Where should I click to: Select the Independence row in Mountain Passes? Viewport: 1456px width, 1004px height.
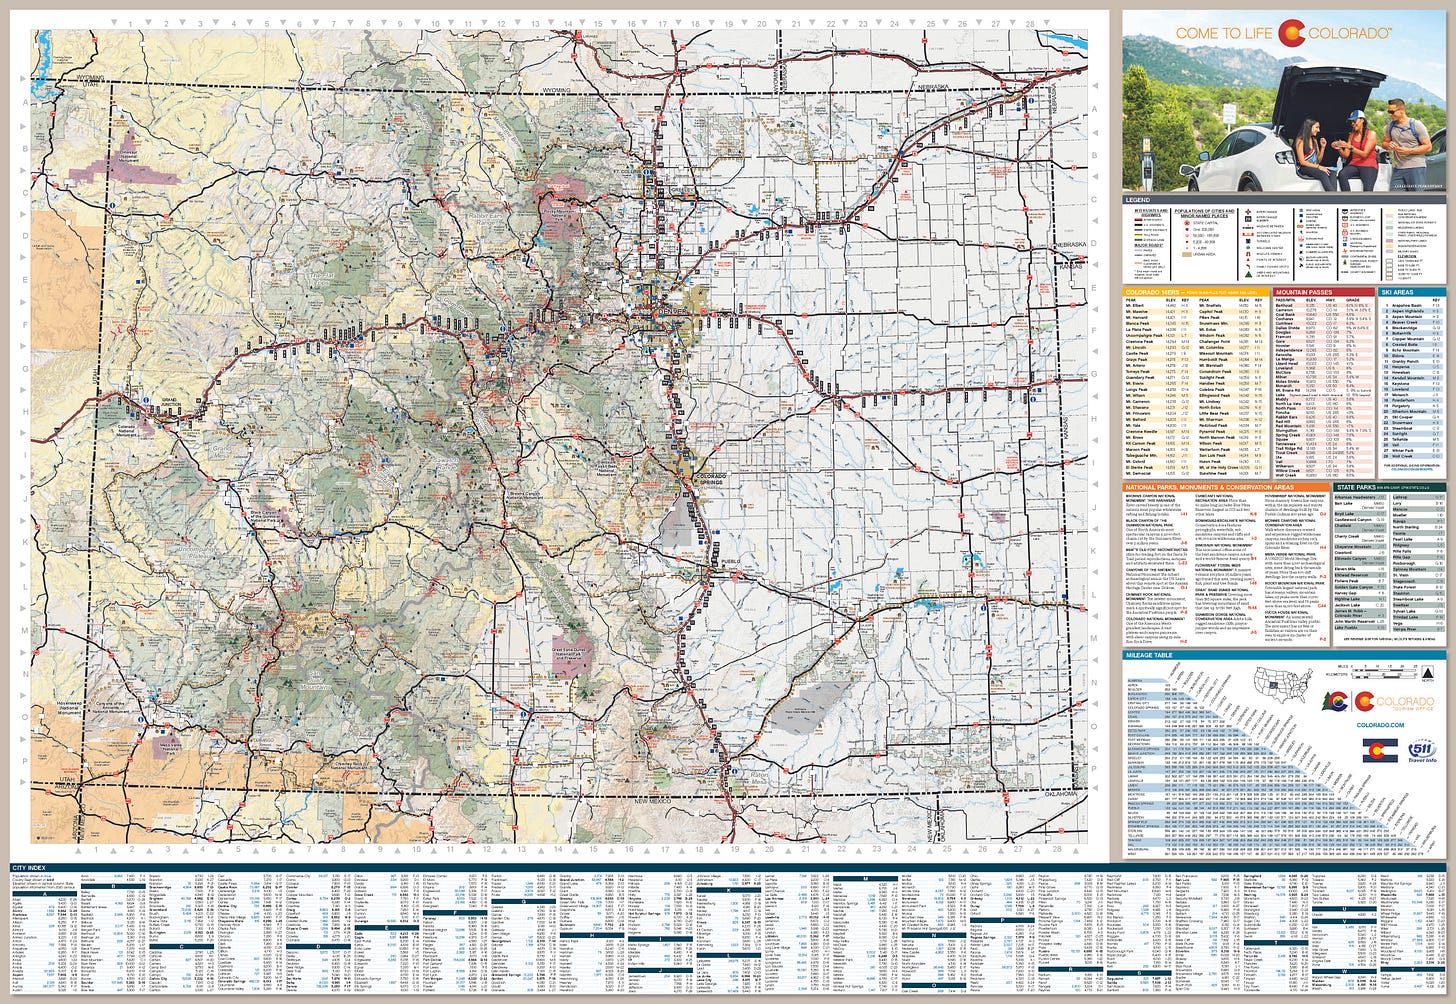tap(1323, 350)
